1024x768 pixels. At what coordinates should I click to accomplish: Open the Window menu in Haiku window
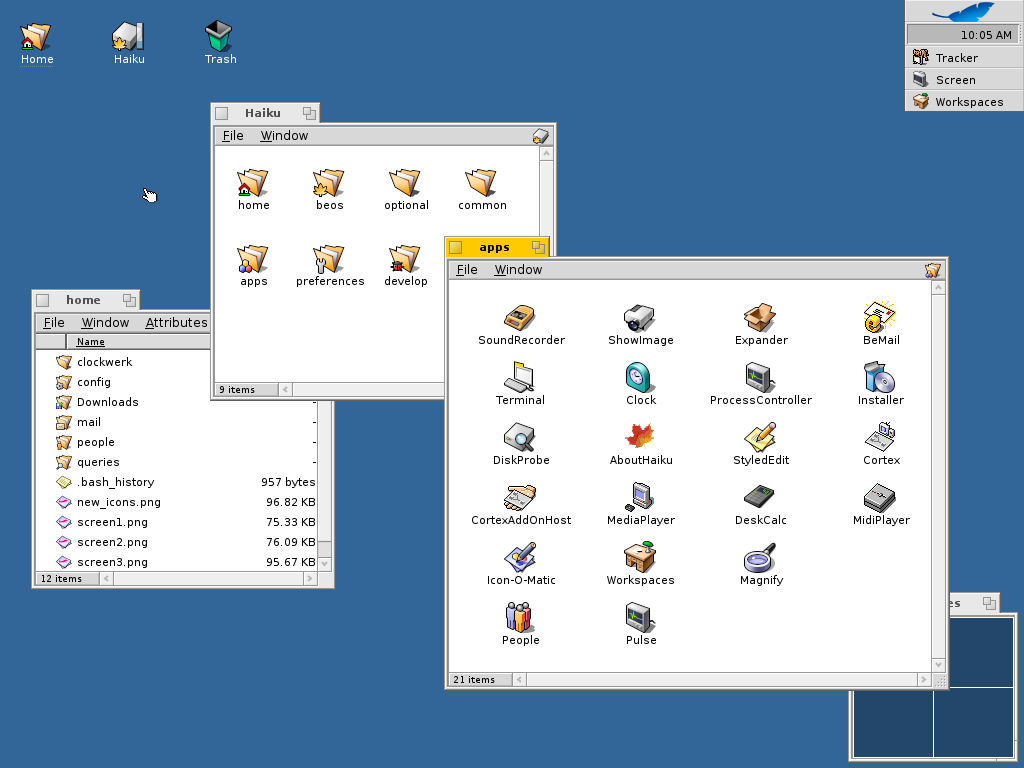pyautogui.click(x=284, y=136)
